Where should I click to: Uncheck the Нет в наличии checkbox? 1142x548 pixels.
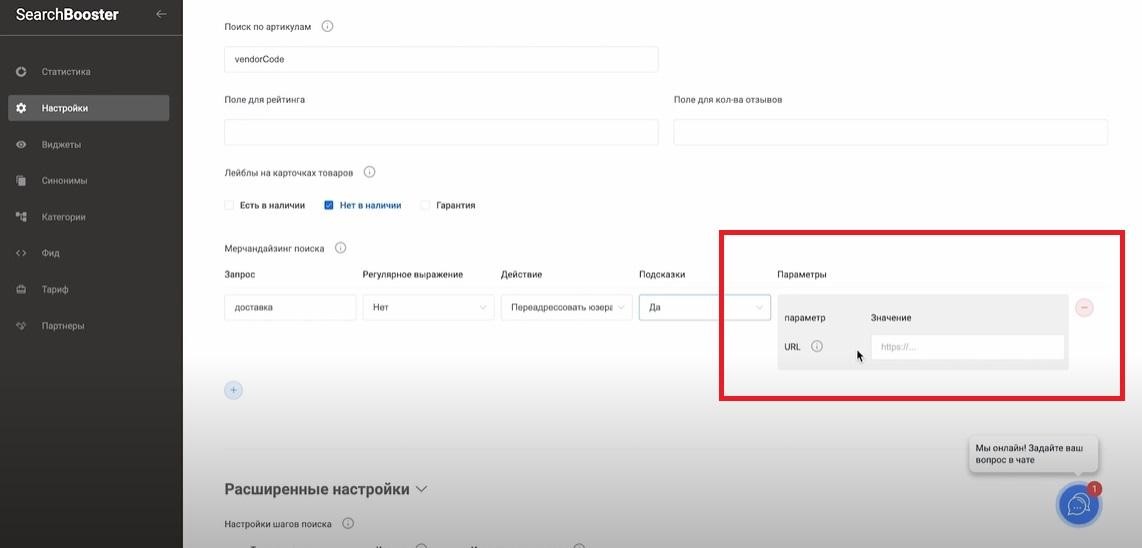tap(329, 205)
